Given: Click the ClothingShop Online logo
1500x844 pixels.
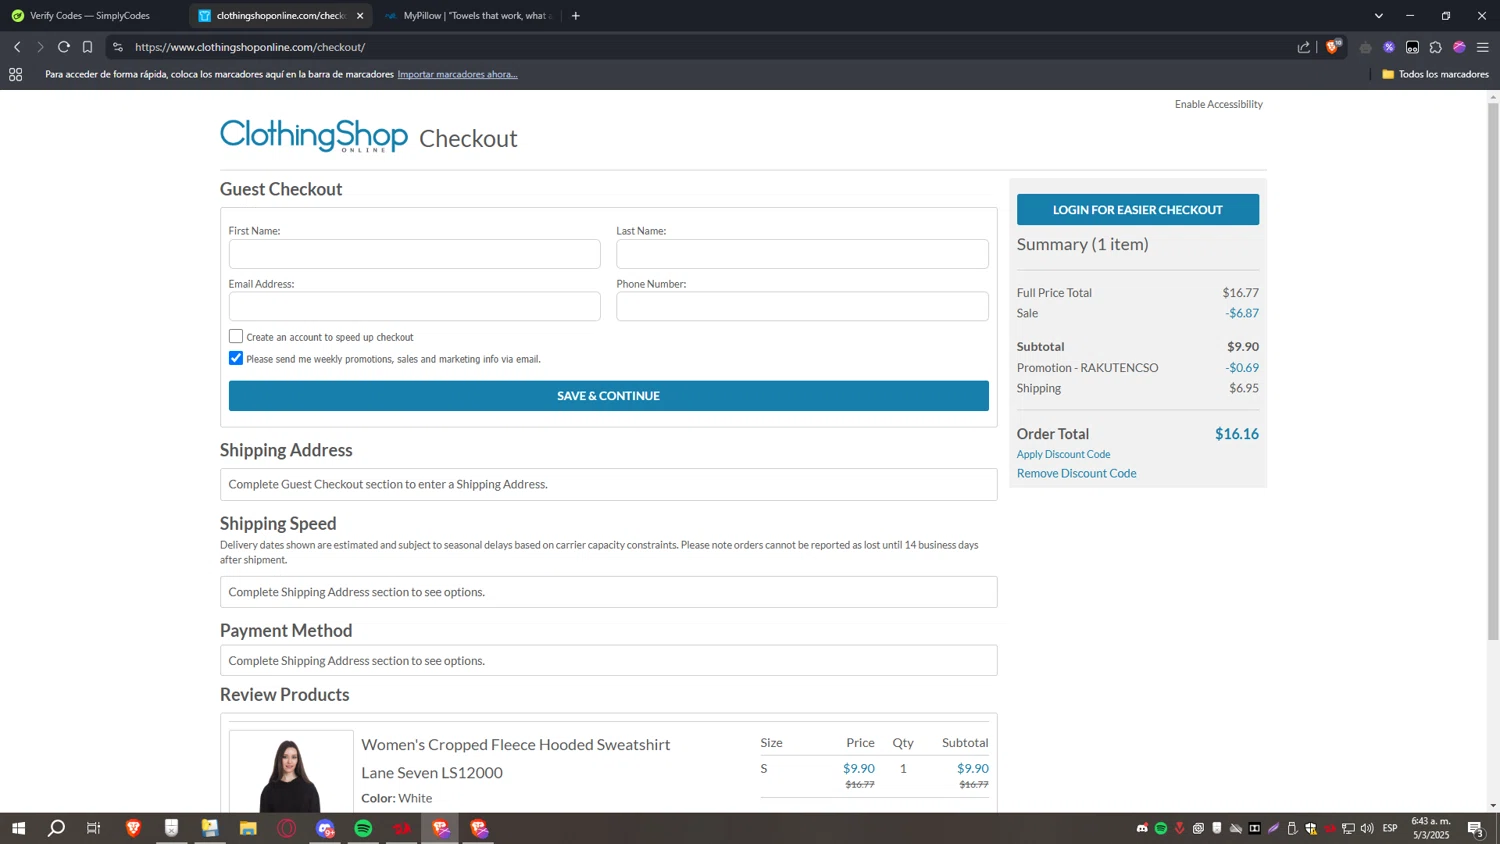Looking at the screenshot, I should (x=314, y=135).
